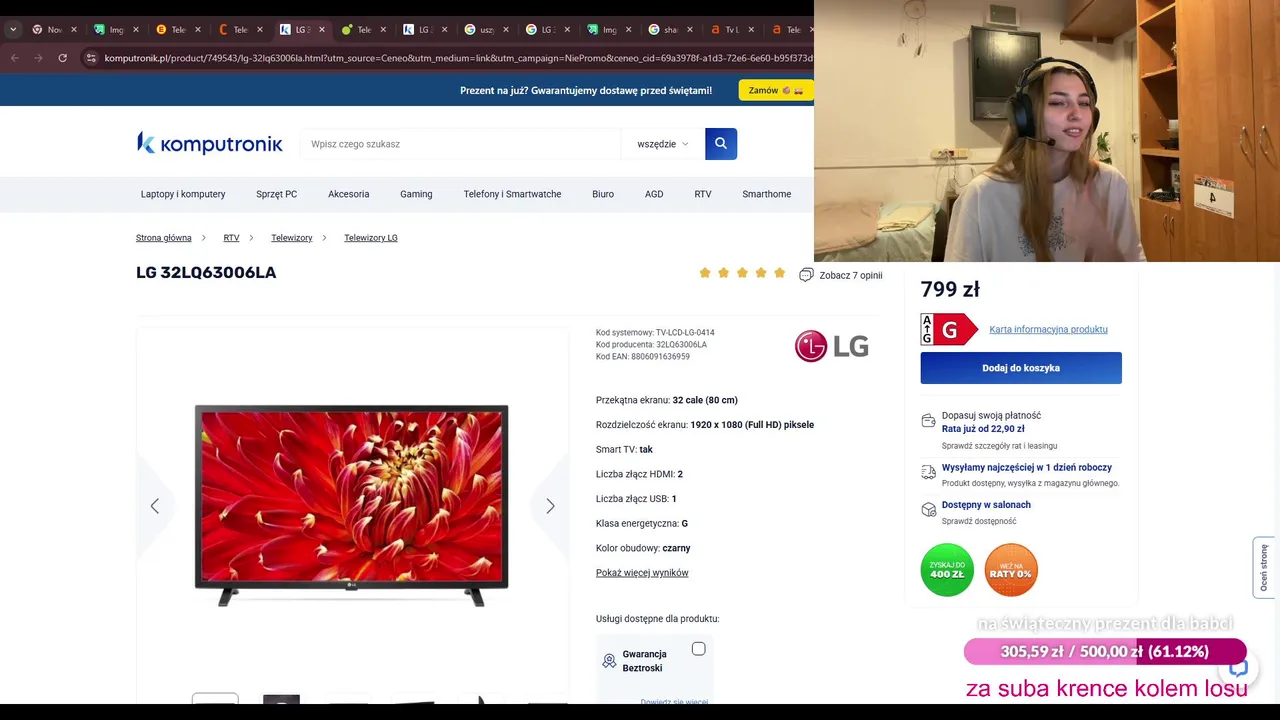1280x720 pixels.
Task: Go back in browser history
Action: [14, 58]
